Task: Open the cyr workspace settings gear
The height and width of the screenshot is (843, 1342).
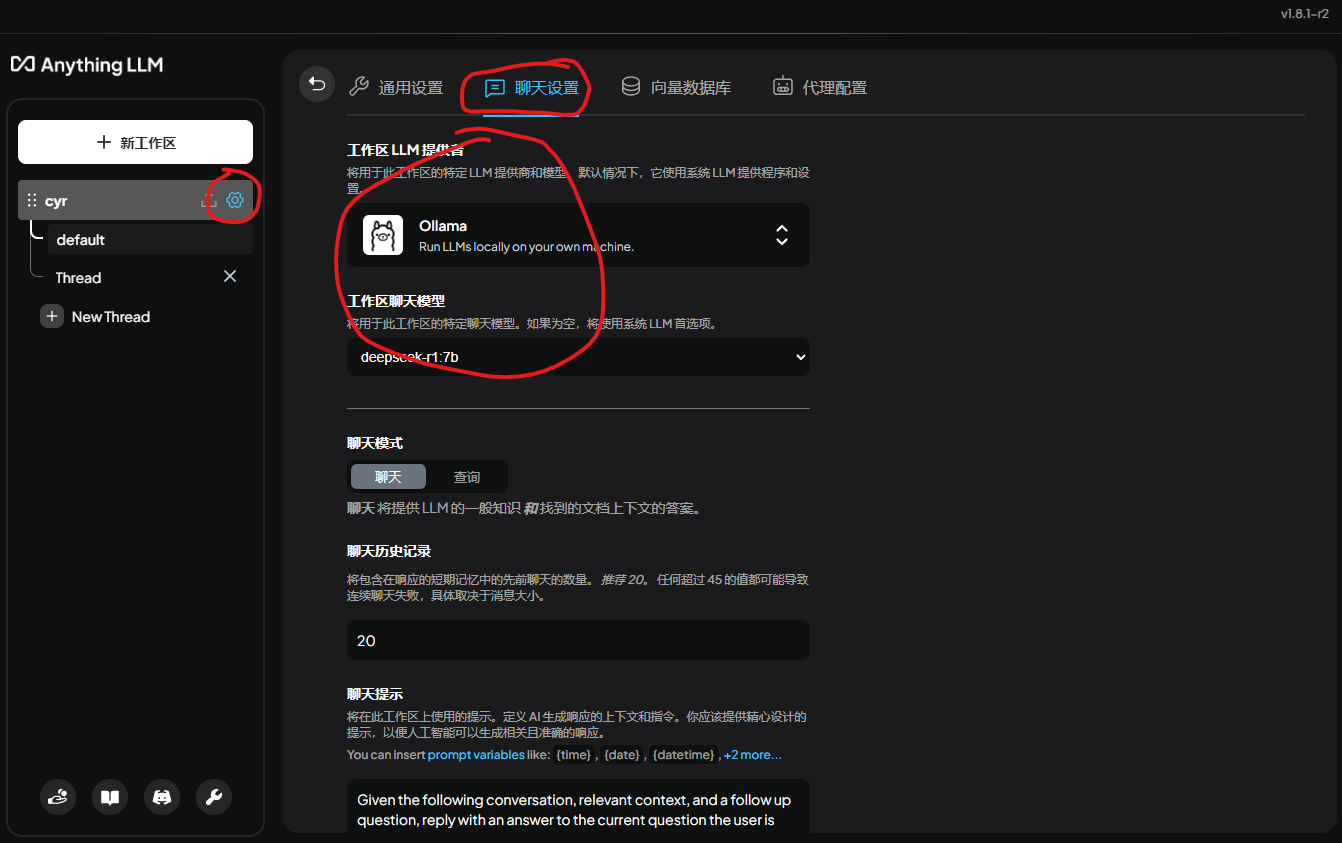Action: tap(235, 200)
